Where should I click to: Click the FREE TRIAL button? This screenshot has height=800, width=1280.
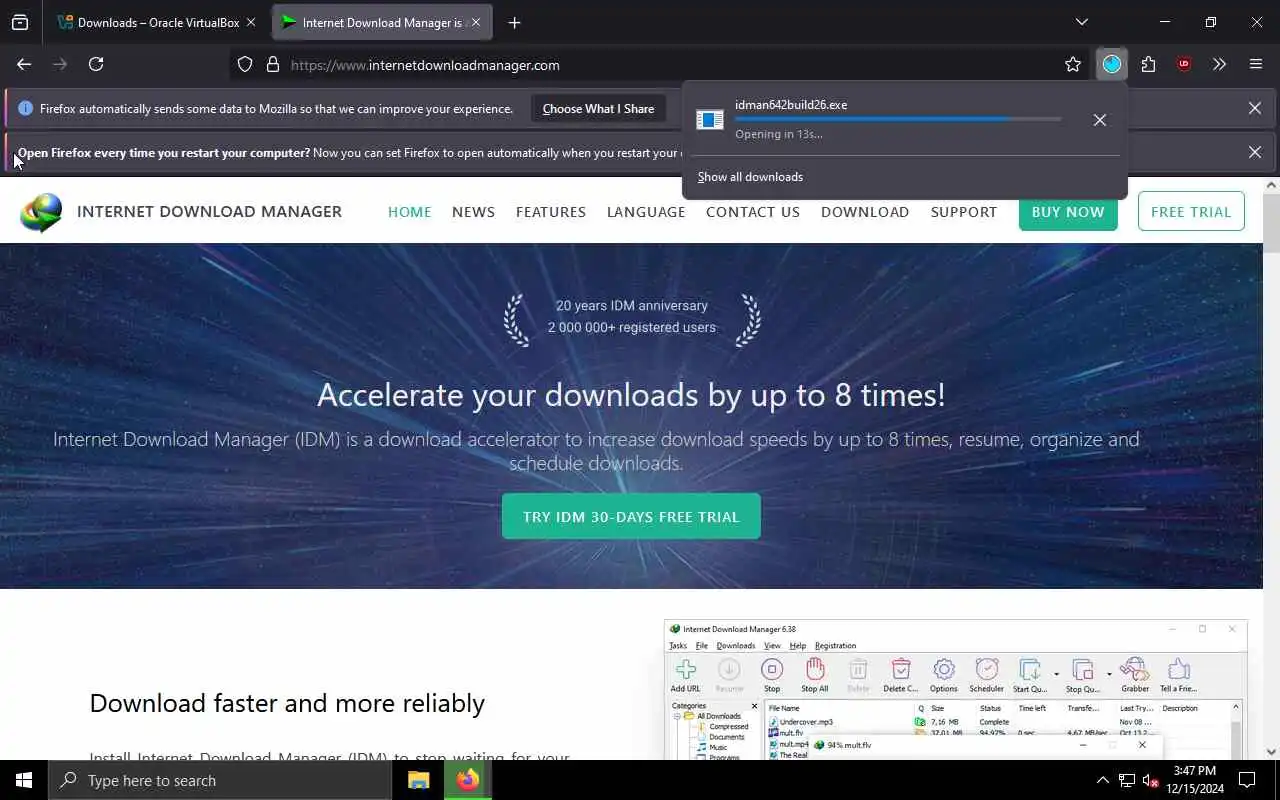[x=1191, y=212]
